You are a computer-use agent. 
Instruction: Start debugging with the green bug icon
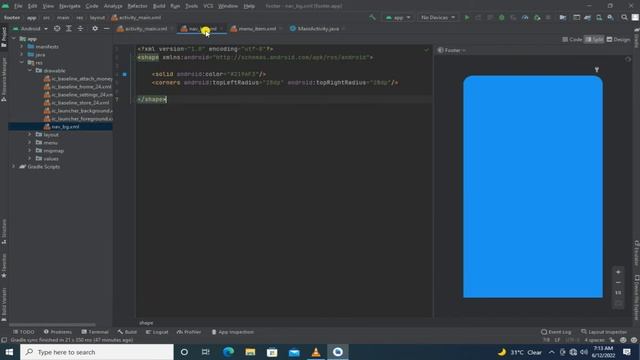pyautogui.click(x=502, y=18)
